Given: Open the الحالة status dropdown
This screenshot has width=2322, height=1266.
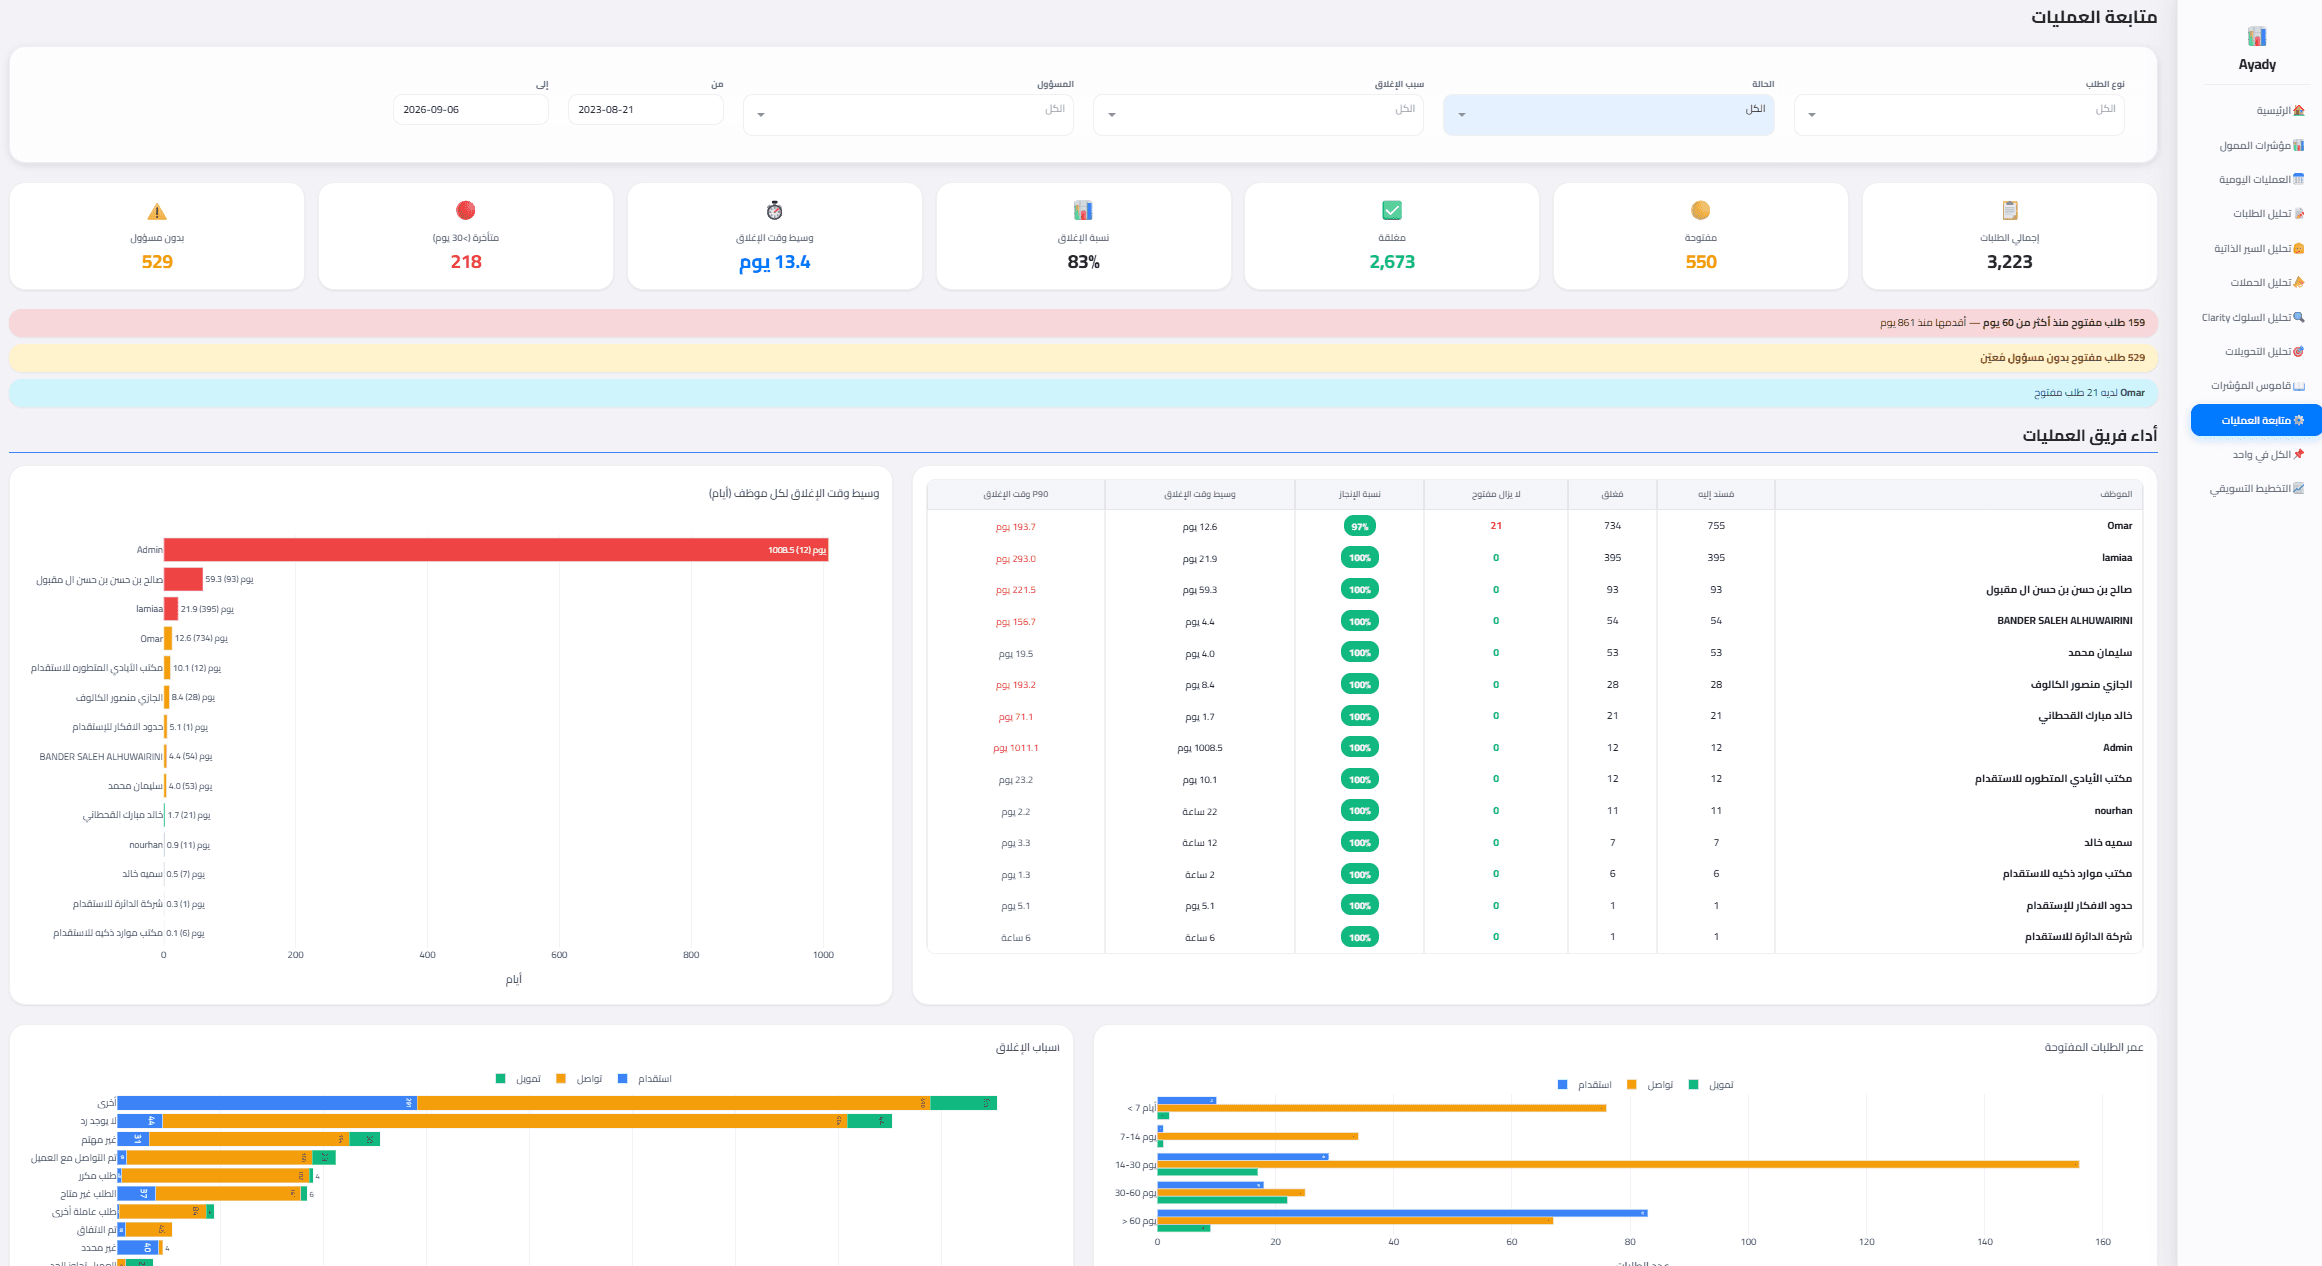Looking at the screenshot, I should click(1609, 115).
